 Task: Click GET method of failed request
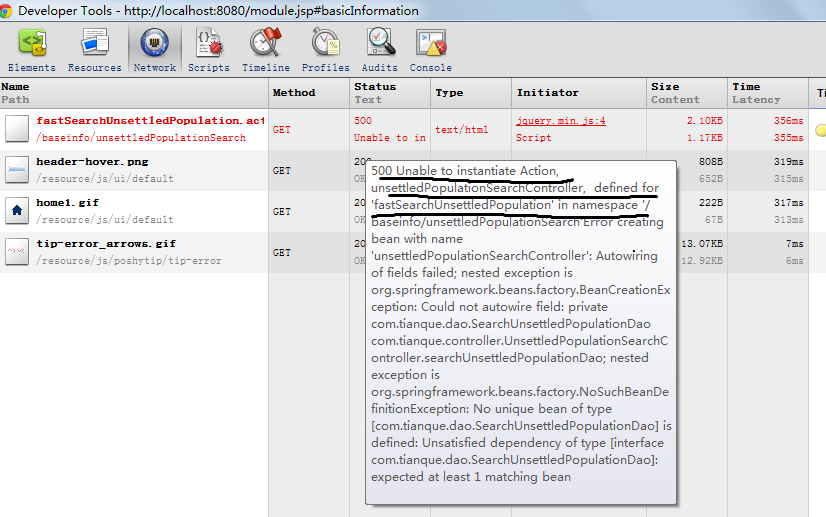click(x=282, y=130)
